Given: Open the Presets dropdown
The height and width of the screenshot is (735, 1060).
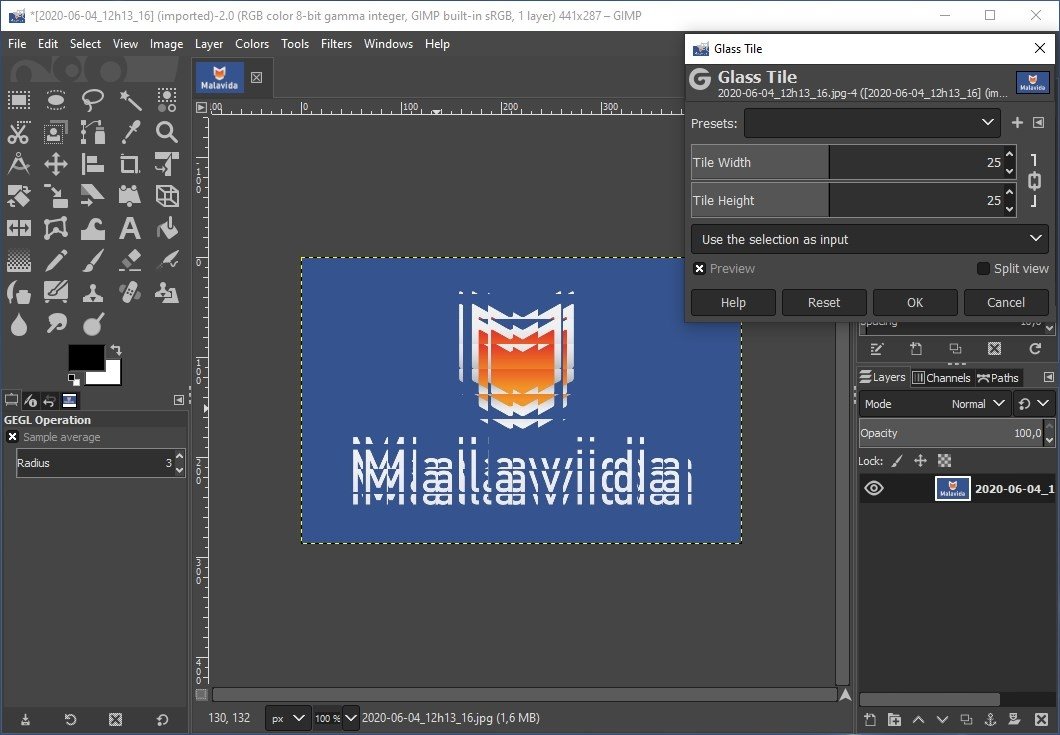Looking at the screenshot, I should point(871,123).
